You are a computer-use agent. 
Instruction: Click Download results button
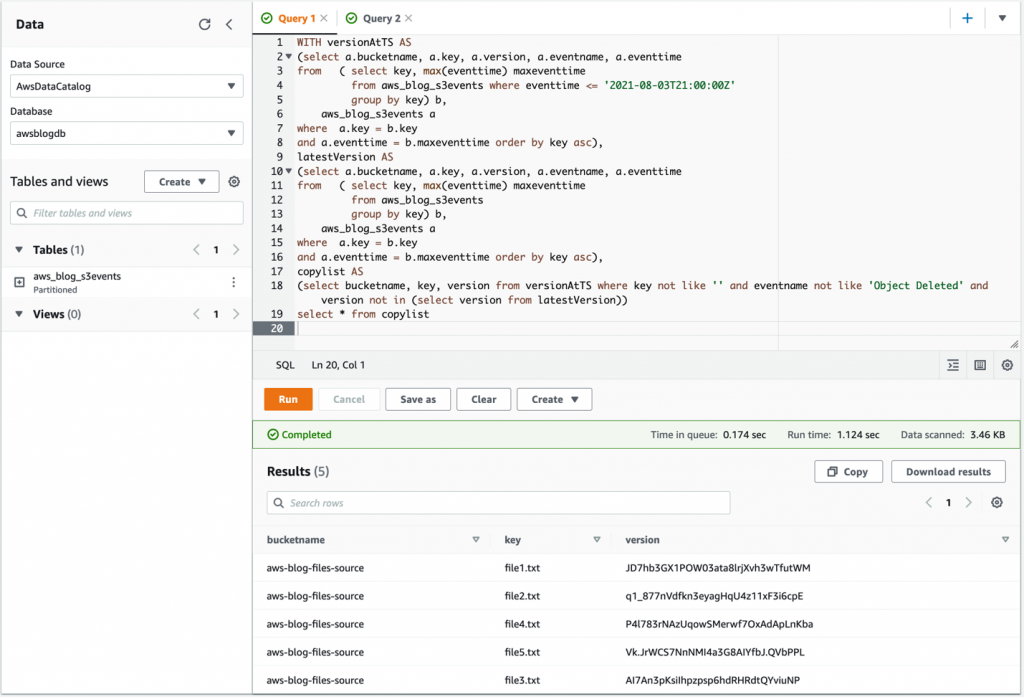pyautogui.click(x=948, y=472)
